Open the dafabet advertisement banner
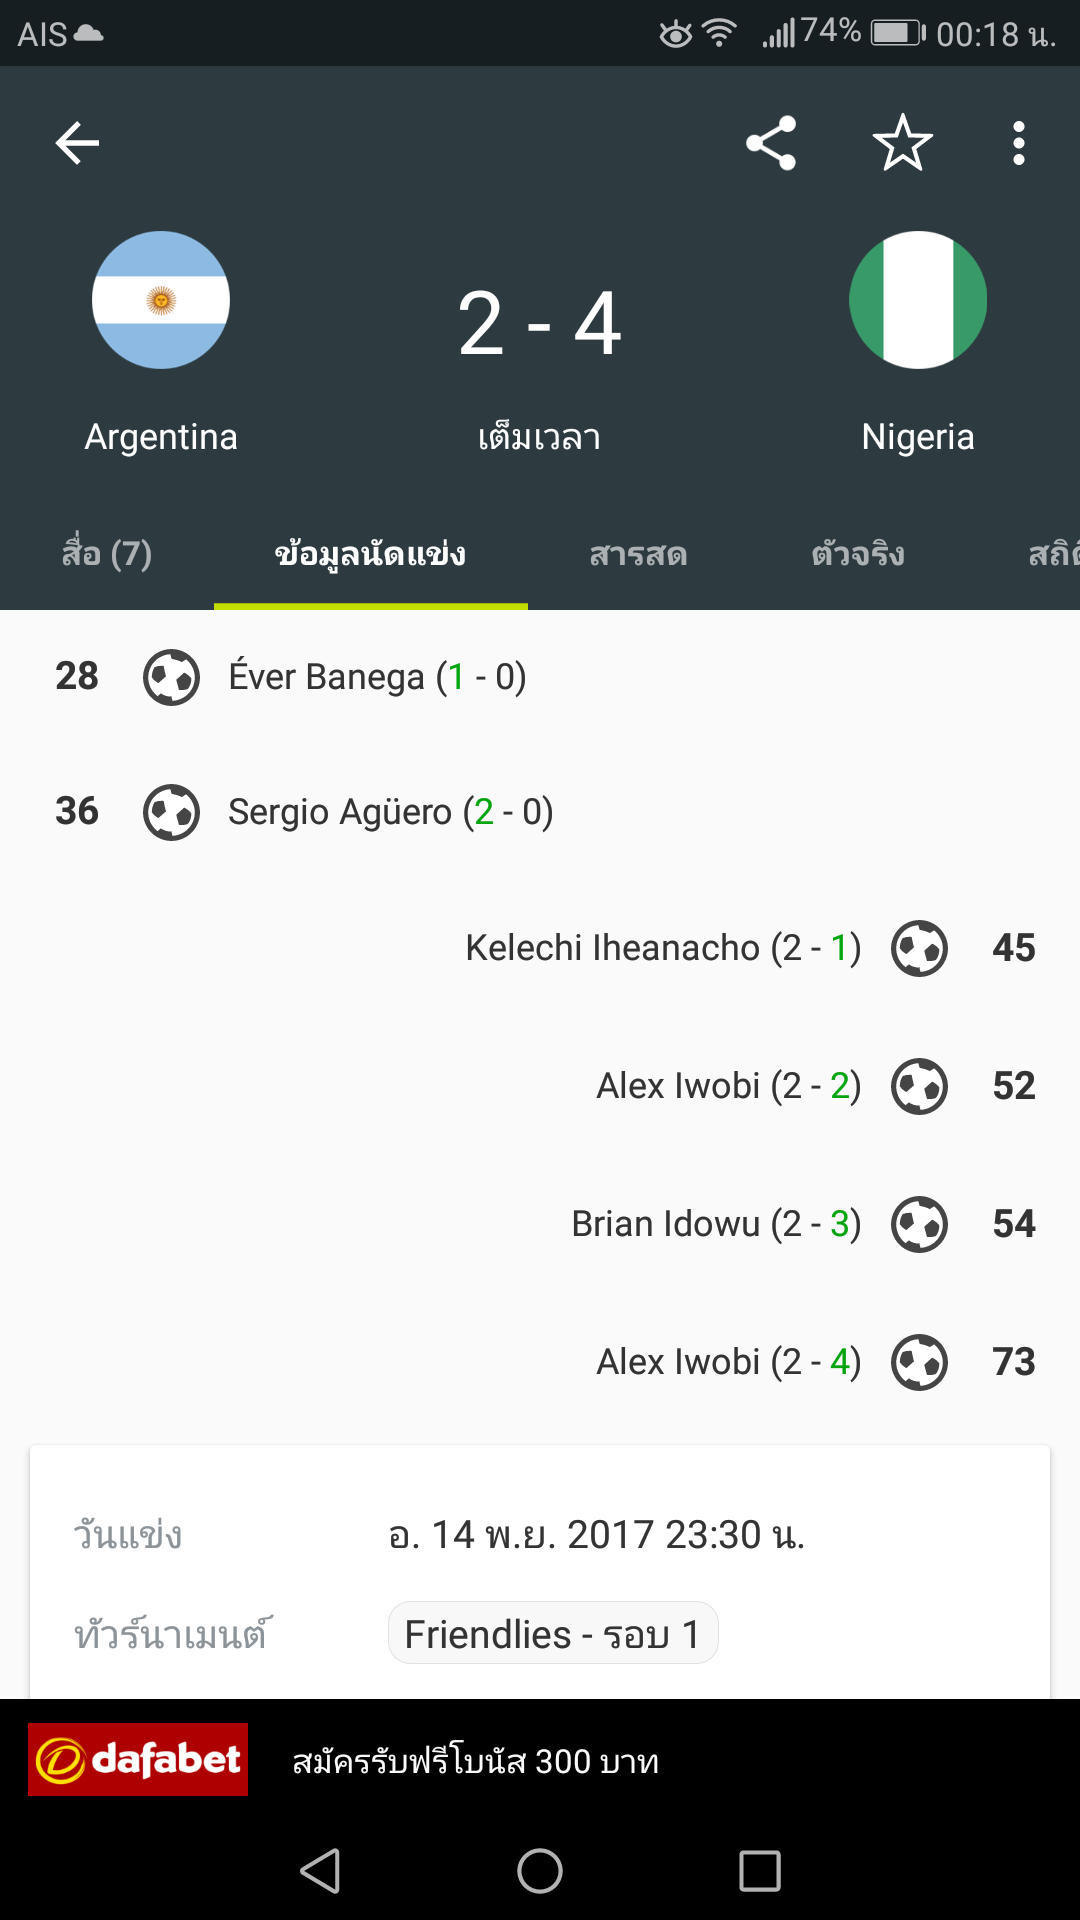Viewport: 1080px width, 1920px height. coord(540,1760)
